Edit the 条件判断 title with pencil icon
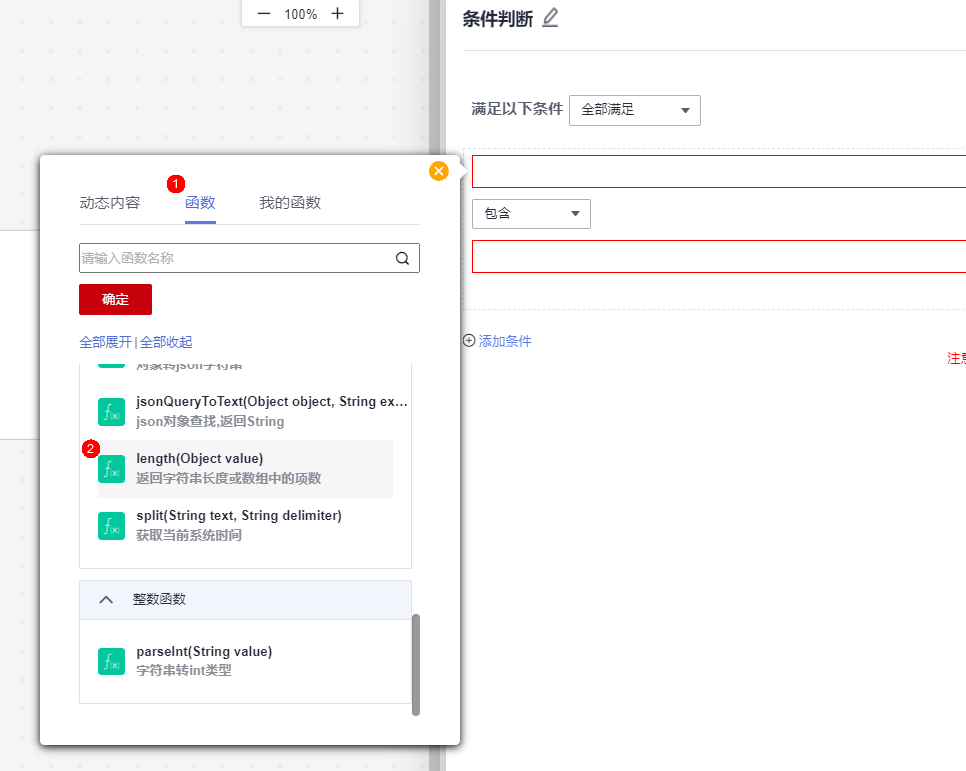 550,18
